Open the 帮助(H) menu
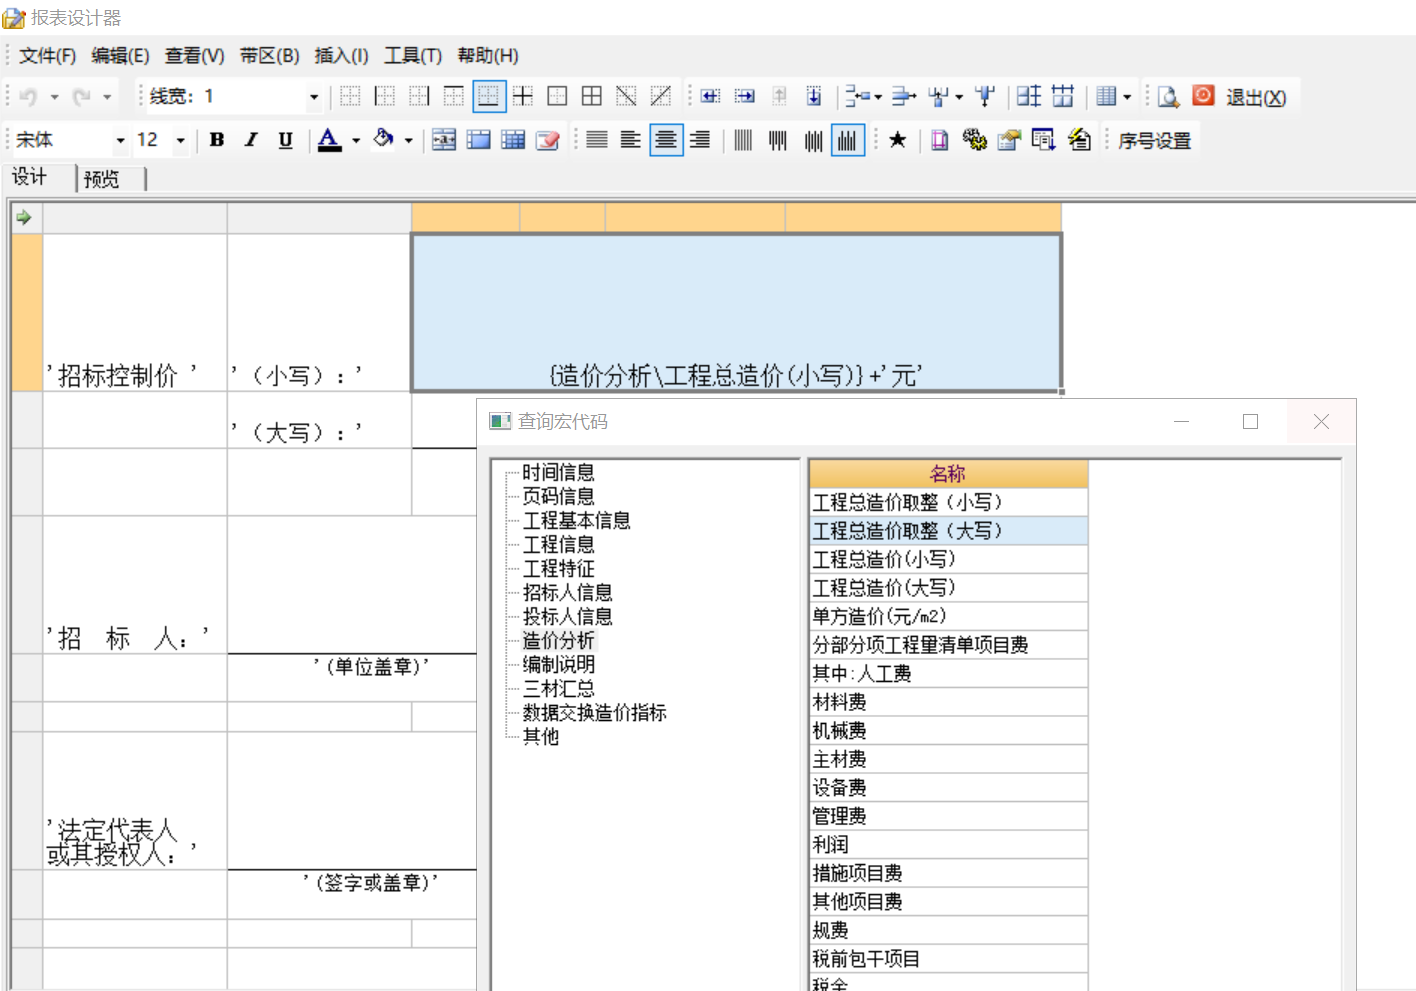 [488, 56]
